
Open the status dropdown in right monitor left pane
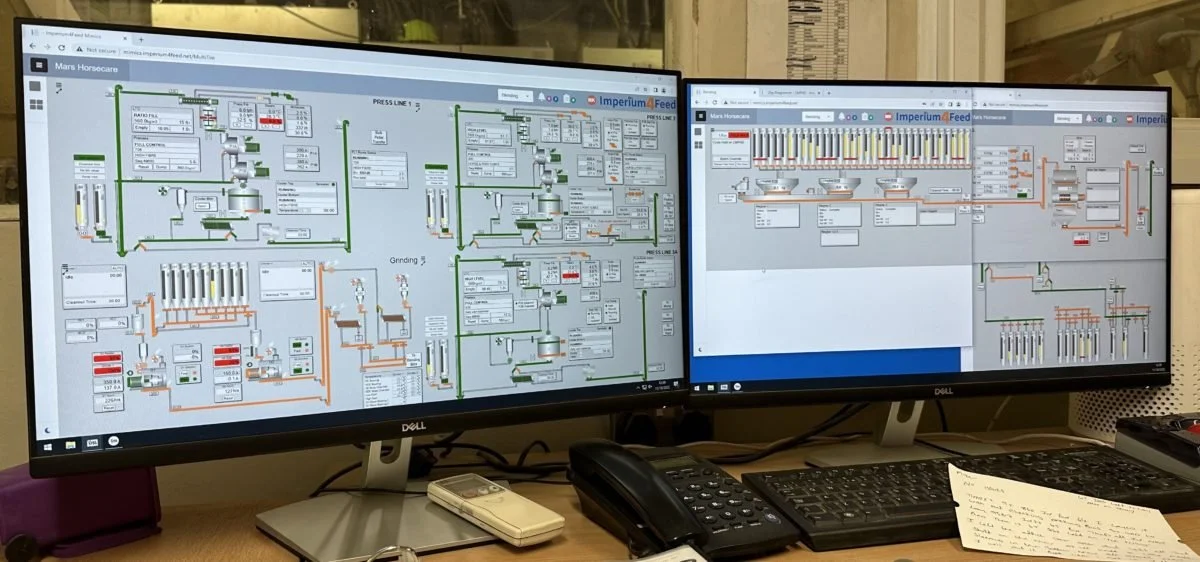click(818, 117)
